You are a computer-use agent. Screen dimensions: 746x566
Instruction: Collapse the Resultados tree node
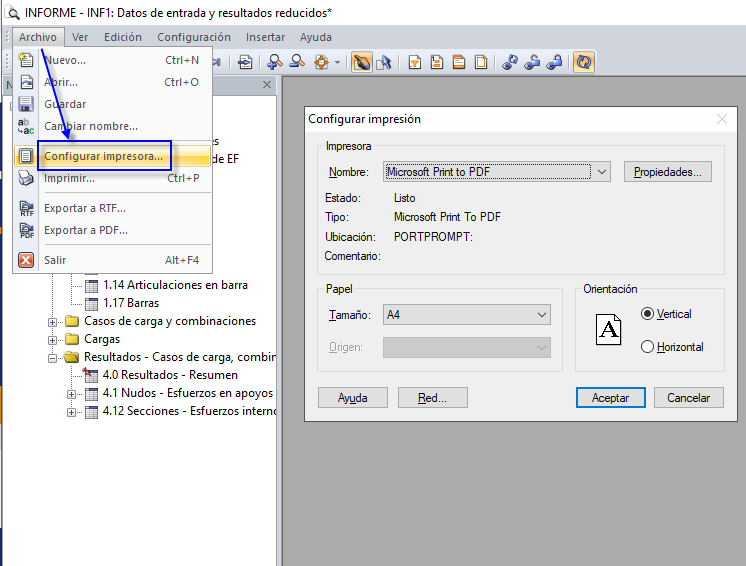pos(52,358)
